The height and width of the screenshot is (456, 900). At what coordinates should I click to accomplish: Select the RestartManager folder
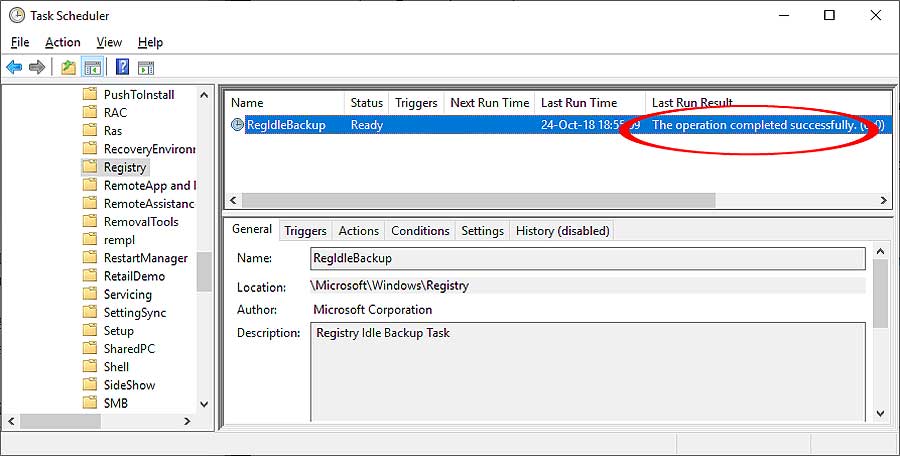click(x=146, y=258)
